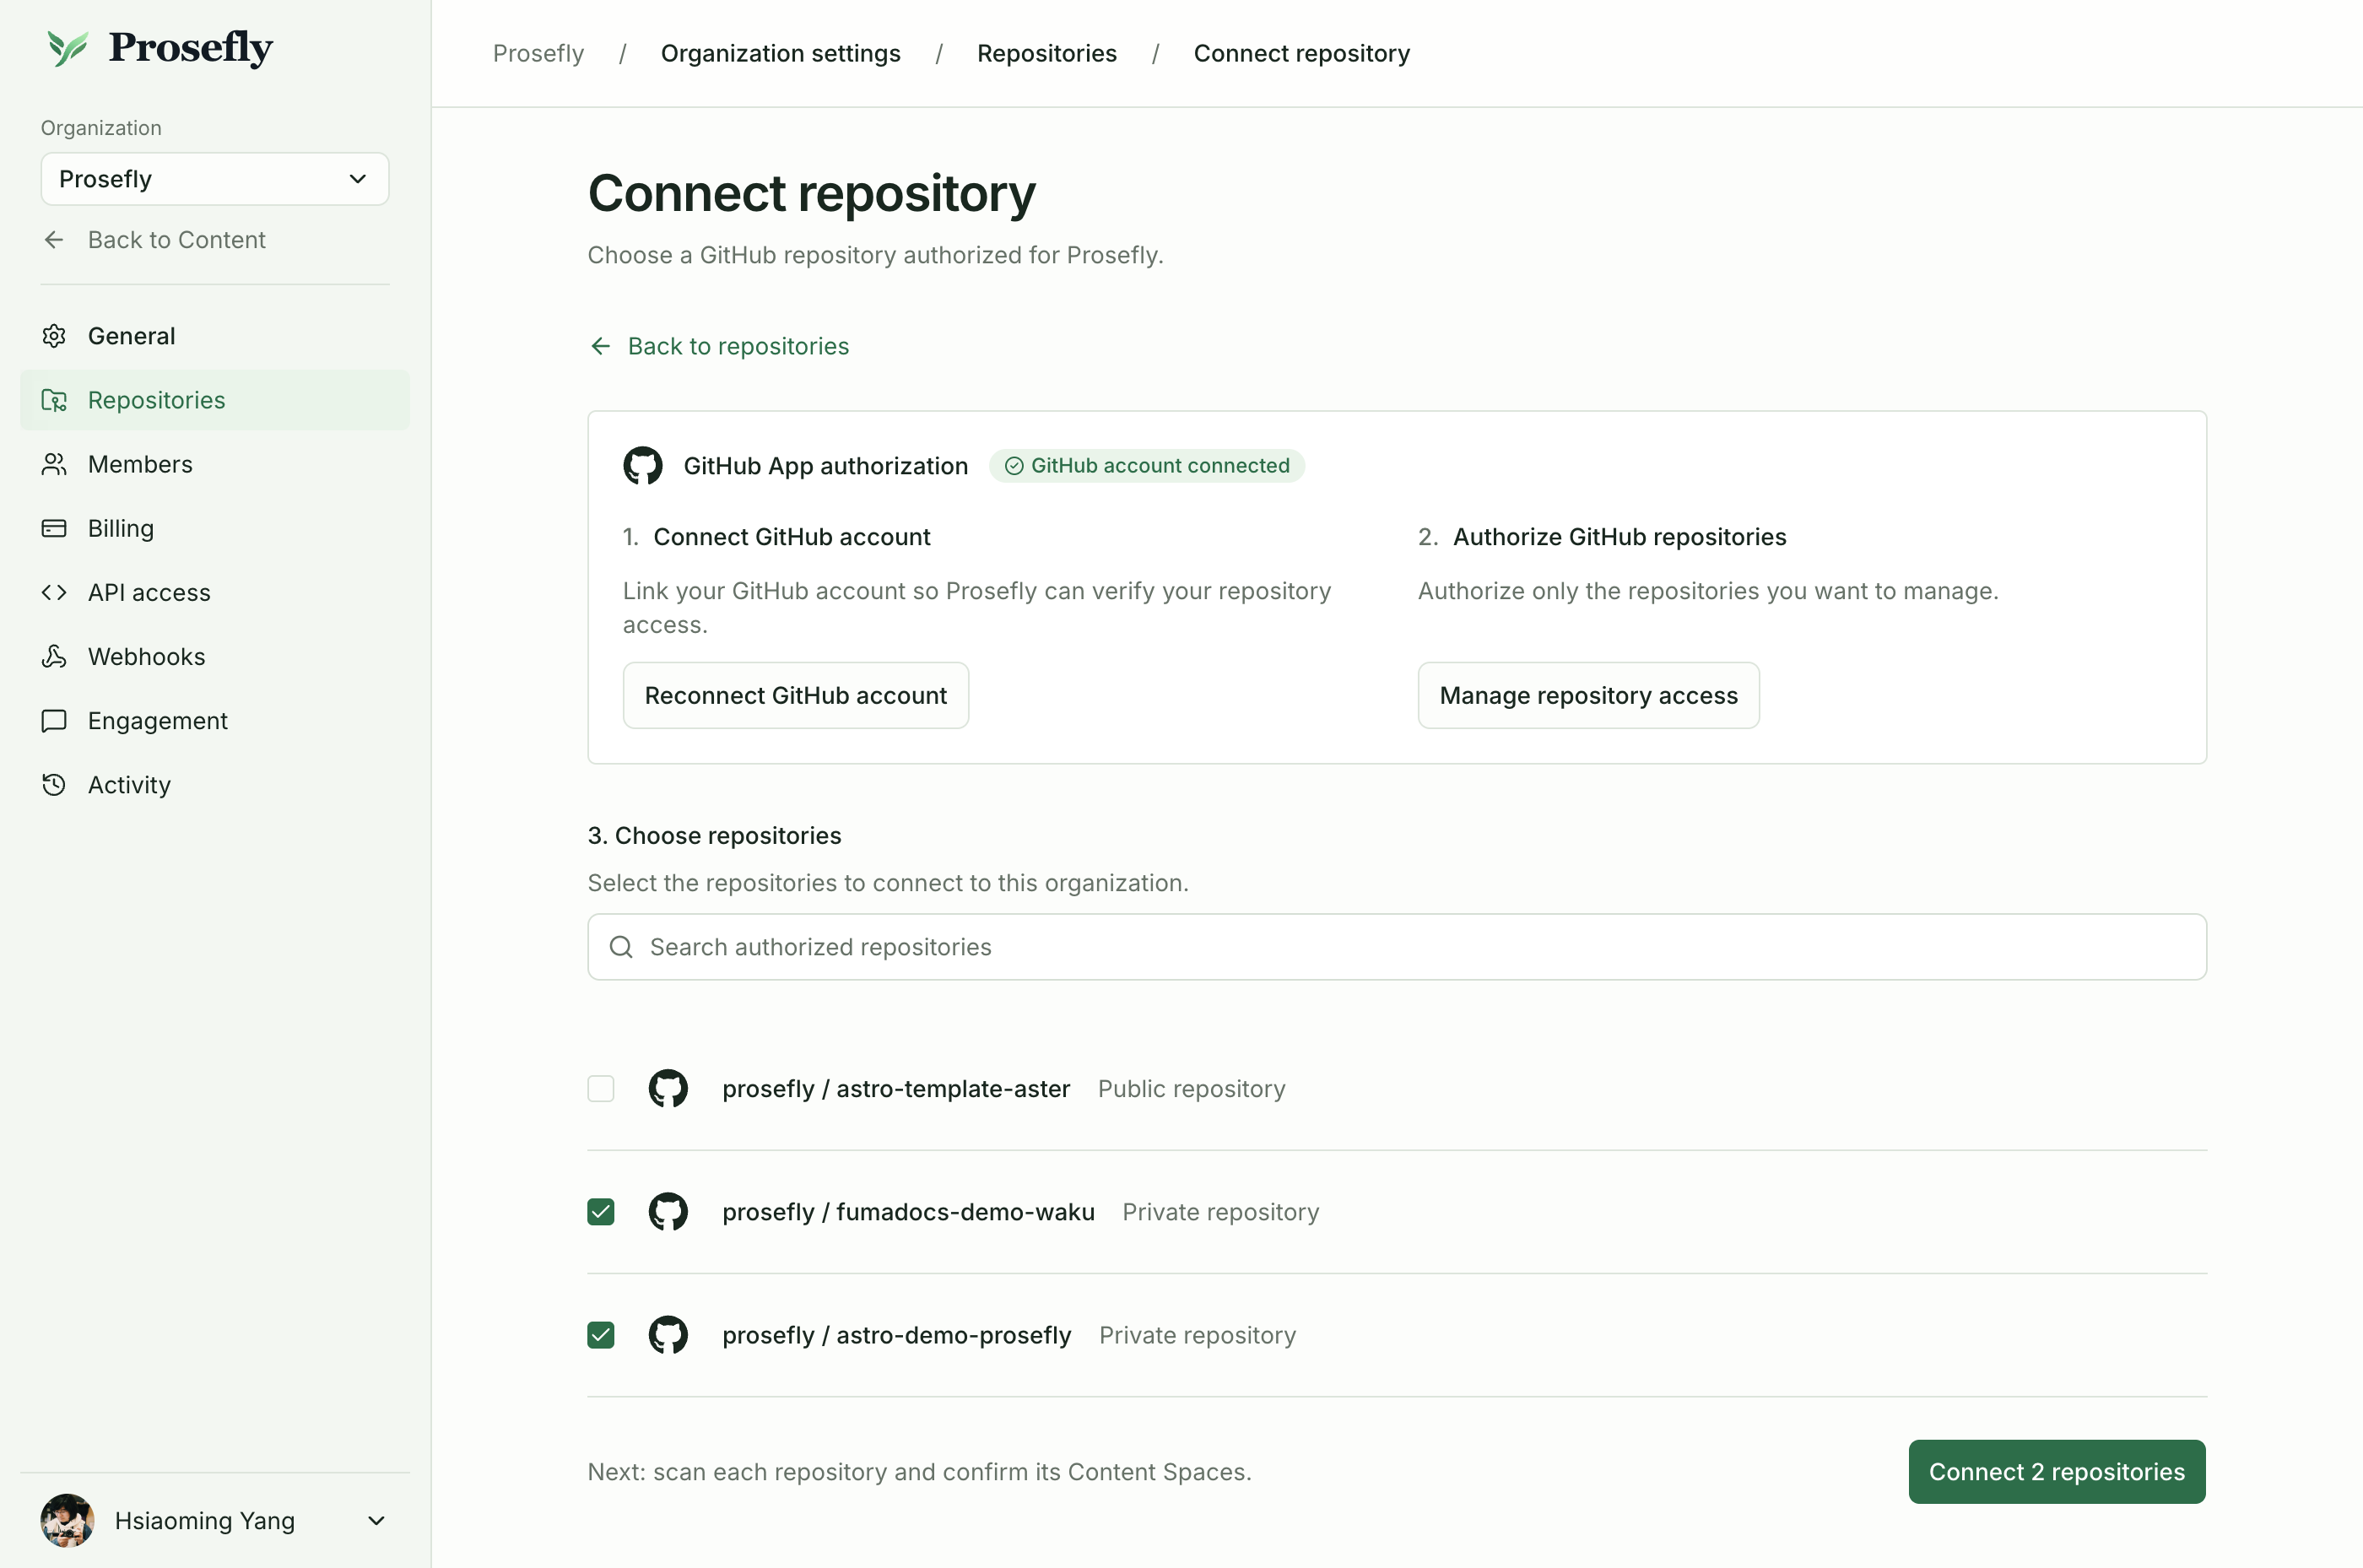Image resolution: width=2363 pixels, height=1568 pixels.
Task: Go to Members in the sidebar
Action: pos(215,464)
